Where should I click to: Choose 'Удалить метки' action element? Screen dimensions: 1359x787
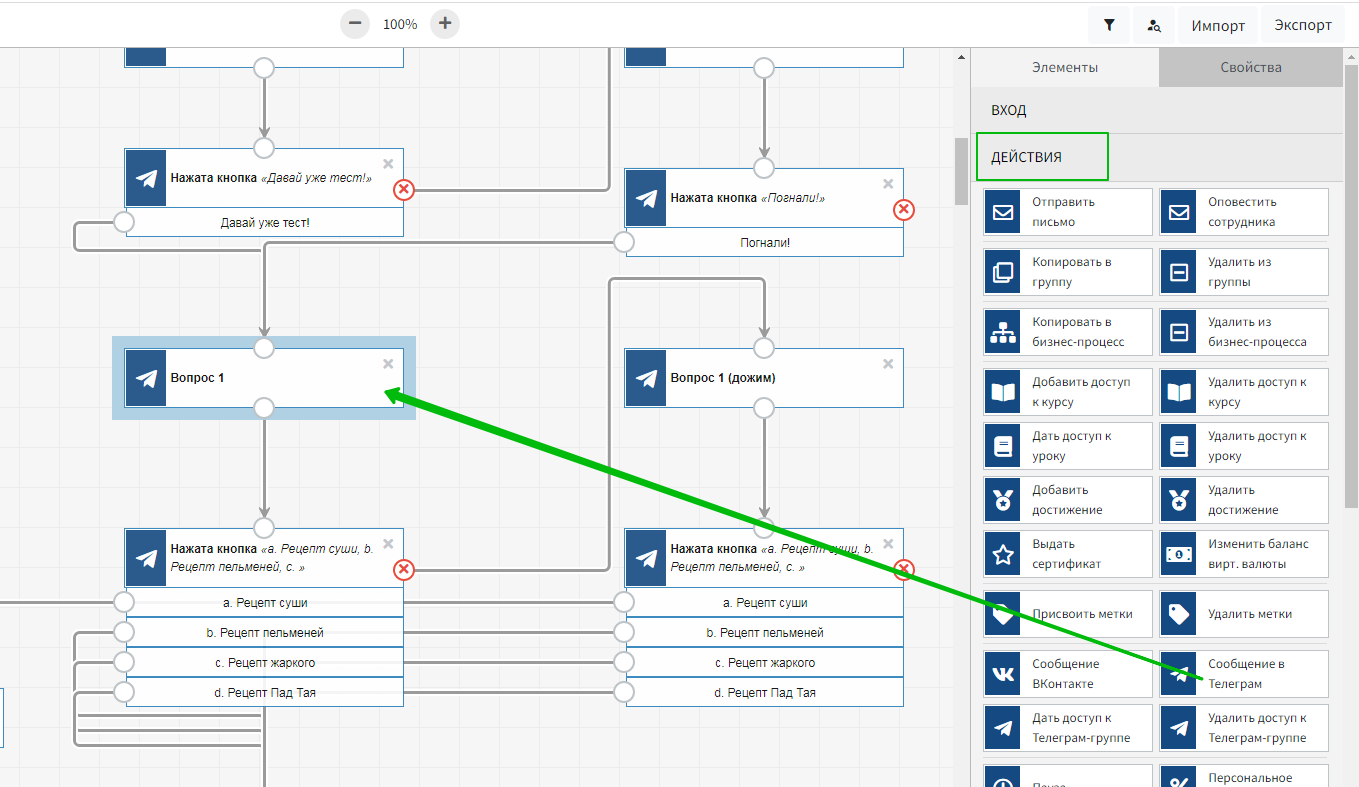coord(1244,614)
